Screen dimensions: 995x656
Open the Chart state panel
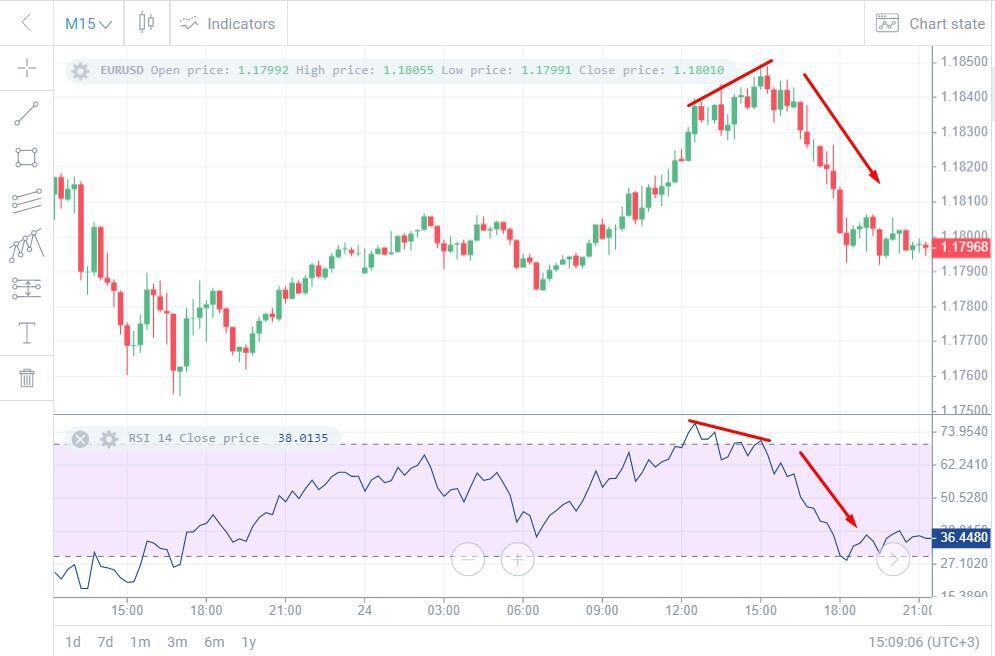(930, 23)
